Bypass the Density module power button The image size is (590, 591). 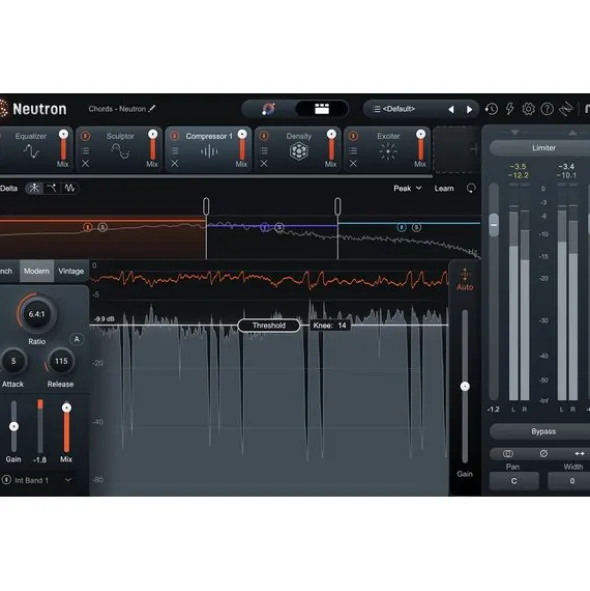click(264, 136)
